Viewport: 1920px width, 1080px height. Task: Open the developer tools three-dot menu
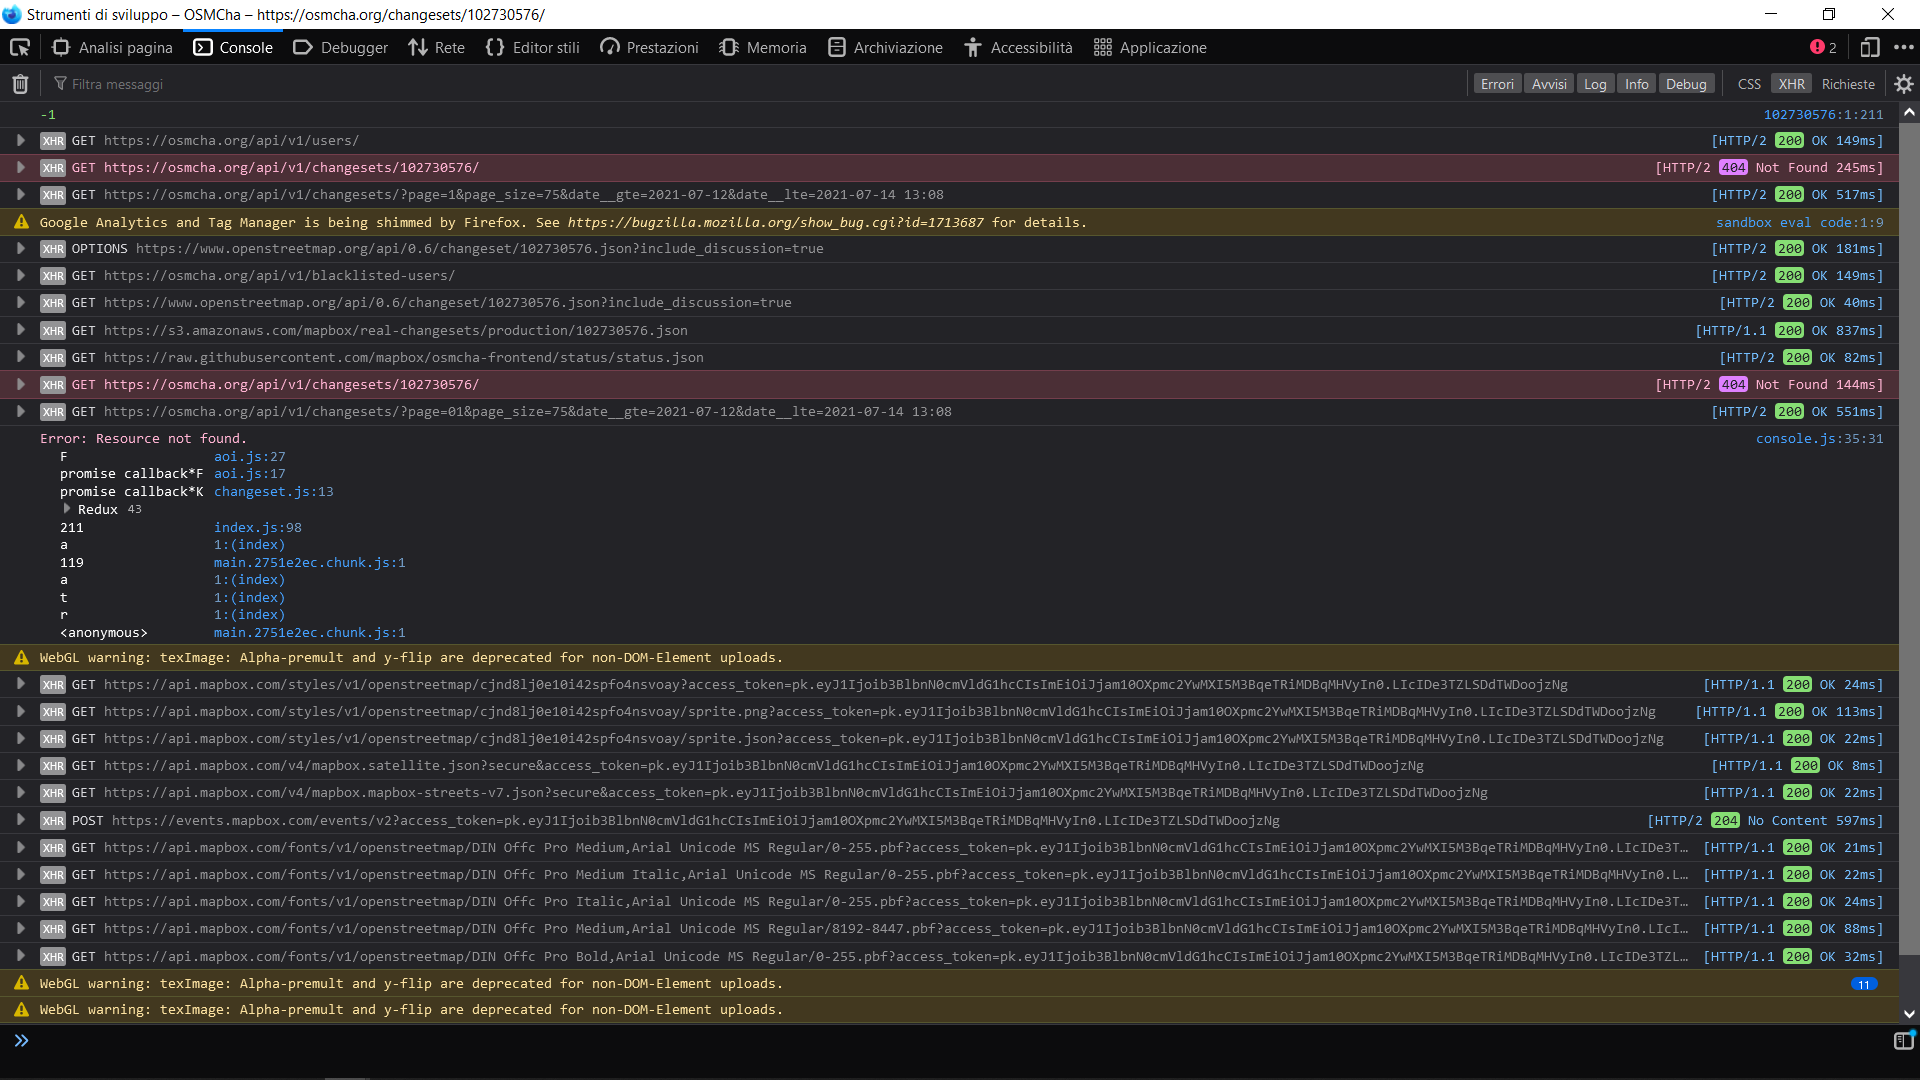click(x=1903, y=47)
